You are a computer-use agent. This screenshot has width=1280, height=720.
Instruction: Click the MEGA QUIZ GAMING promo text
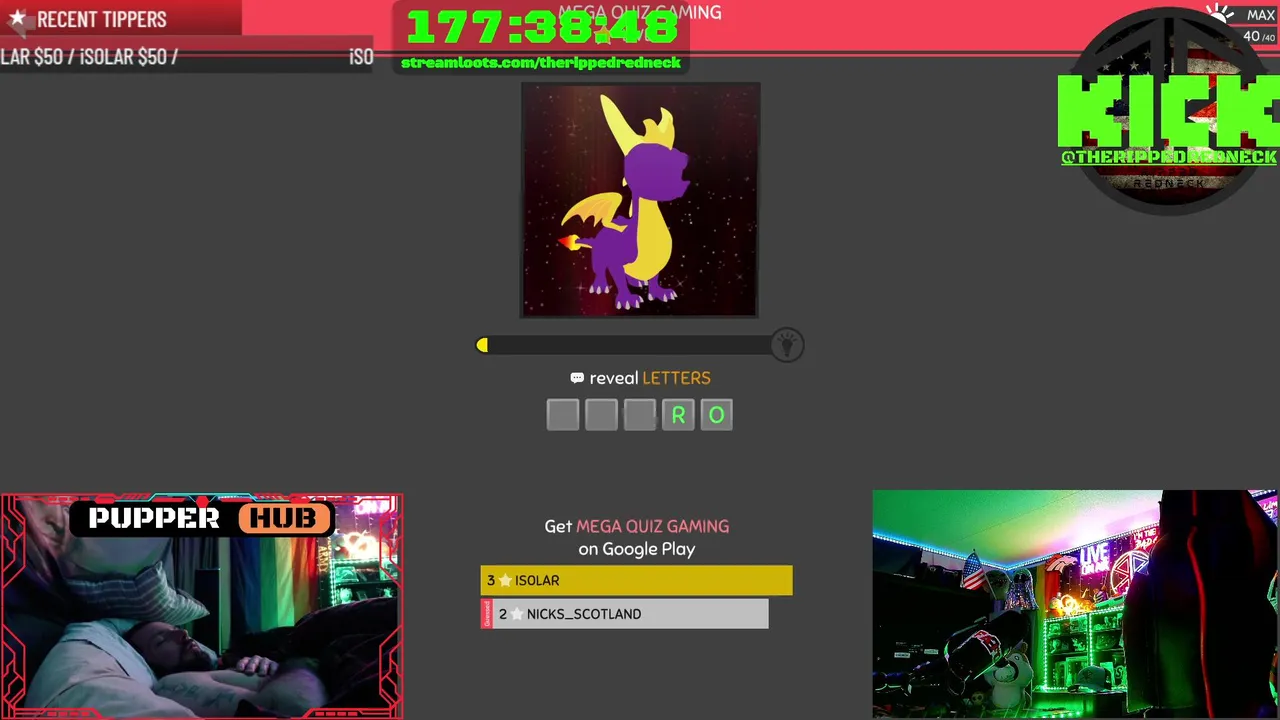pyautogui.click(x=652, y=526)
